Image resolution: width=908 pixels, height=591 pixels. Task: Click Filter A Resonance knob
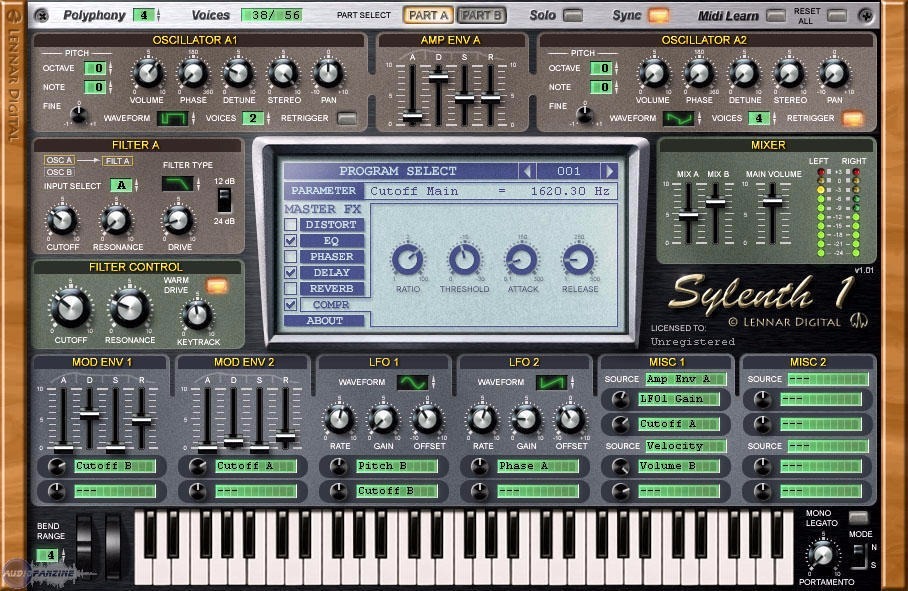[116, 221]
